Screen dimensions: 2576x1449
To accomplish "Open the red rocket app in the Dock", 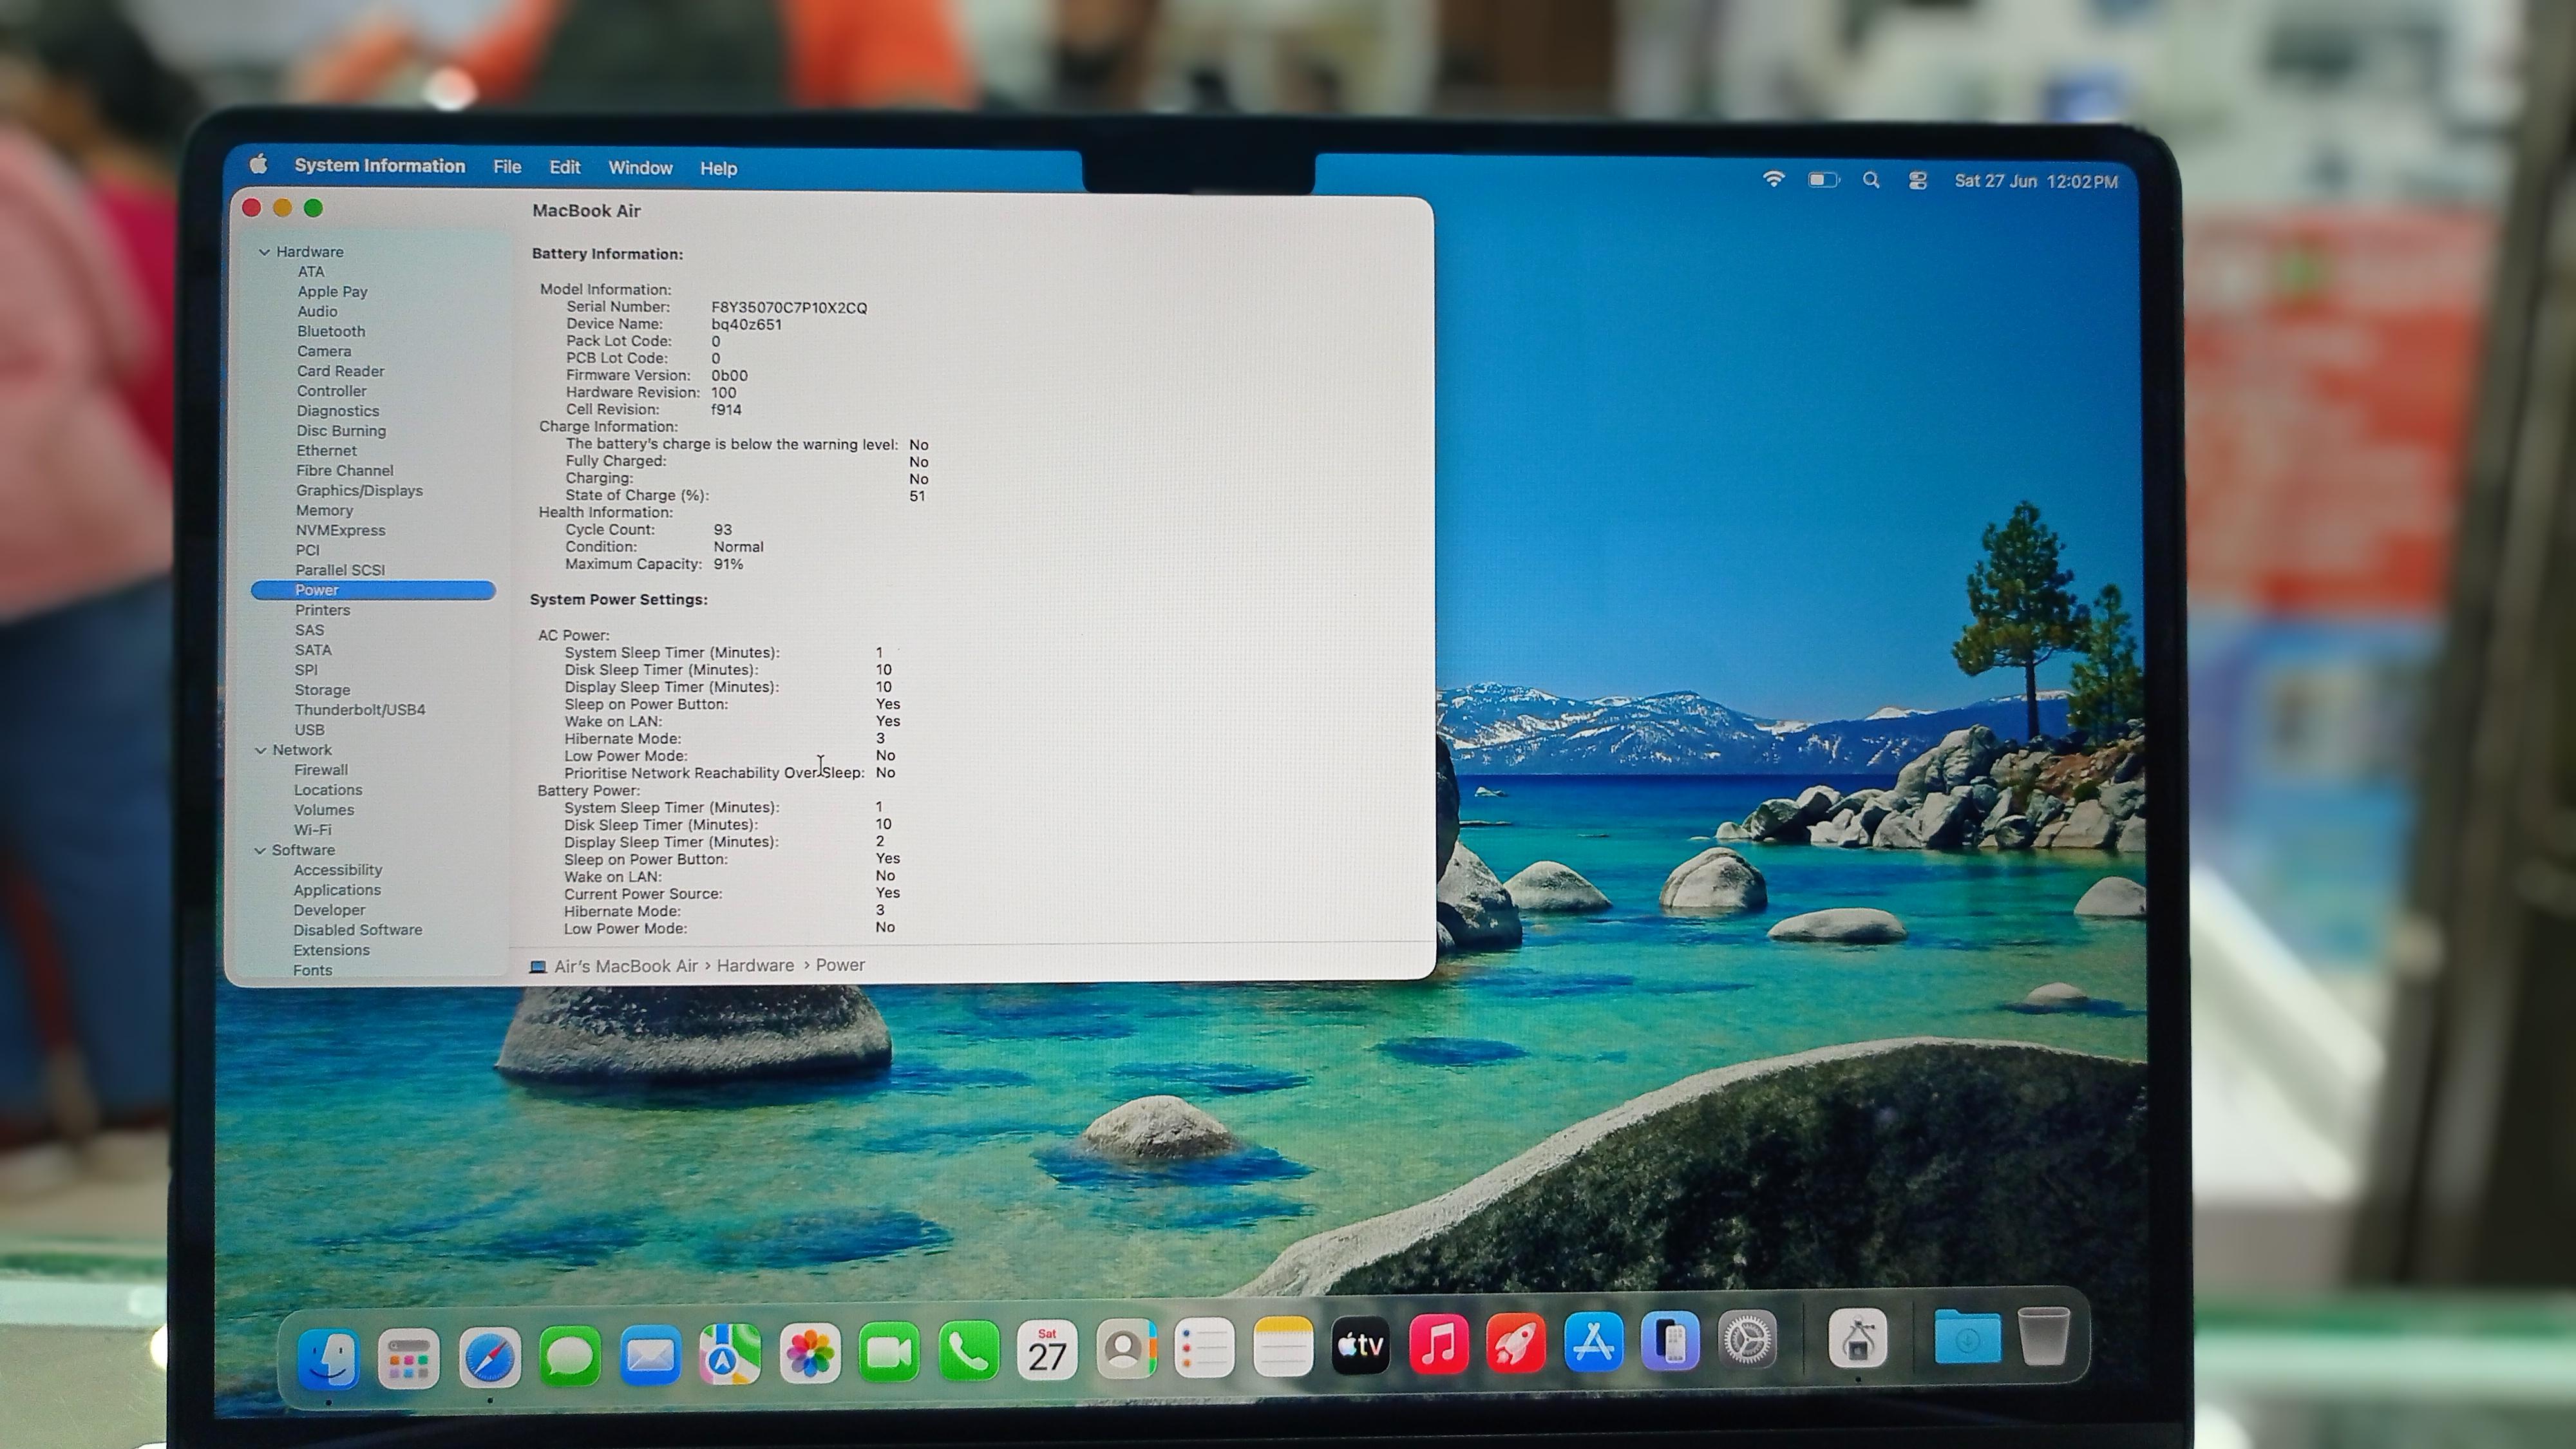I will pos(1516,1342).
